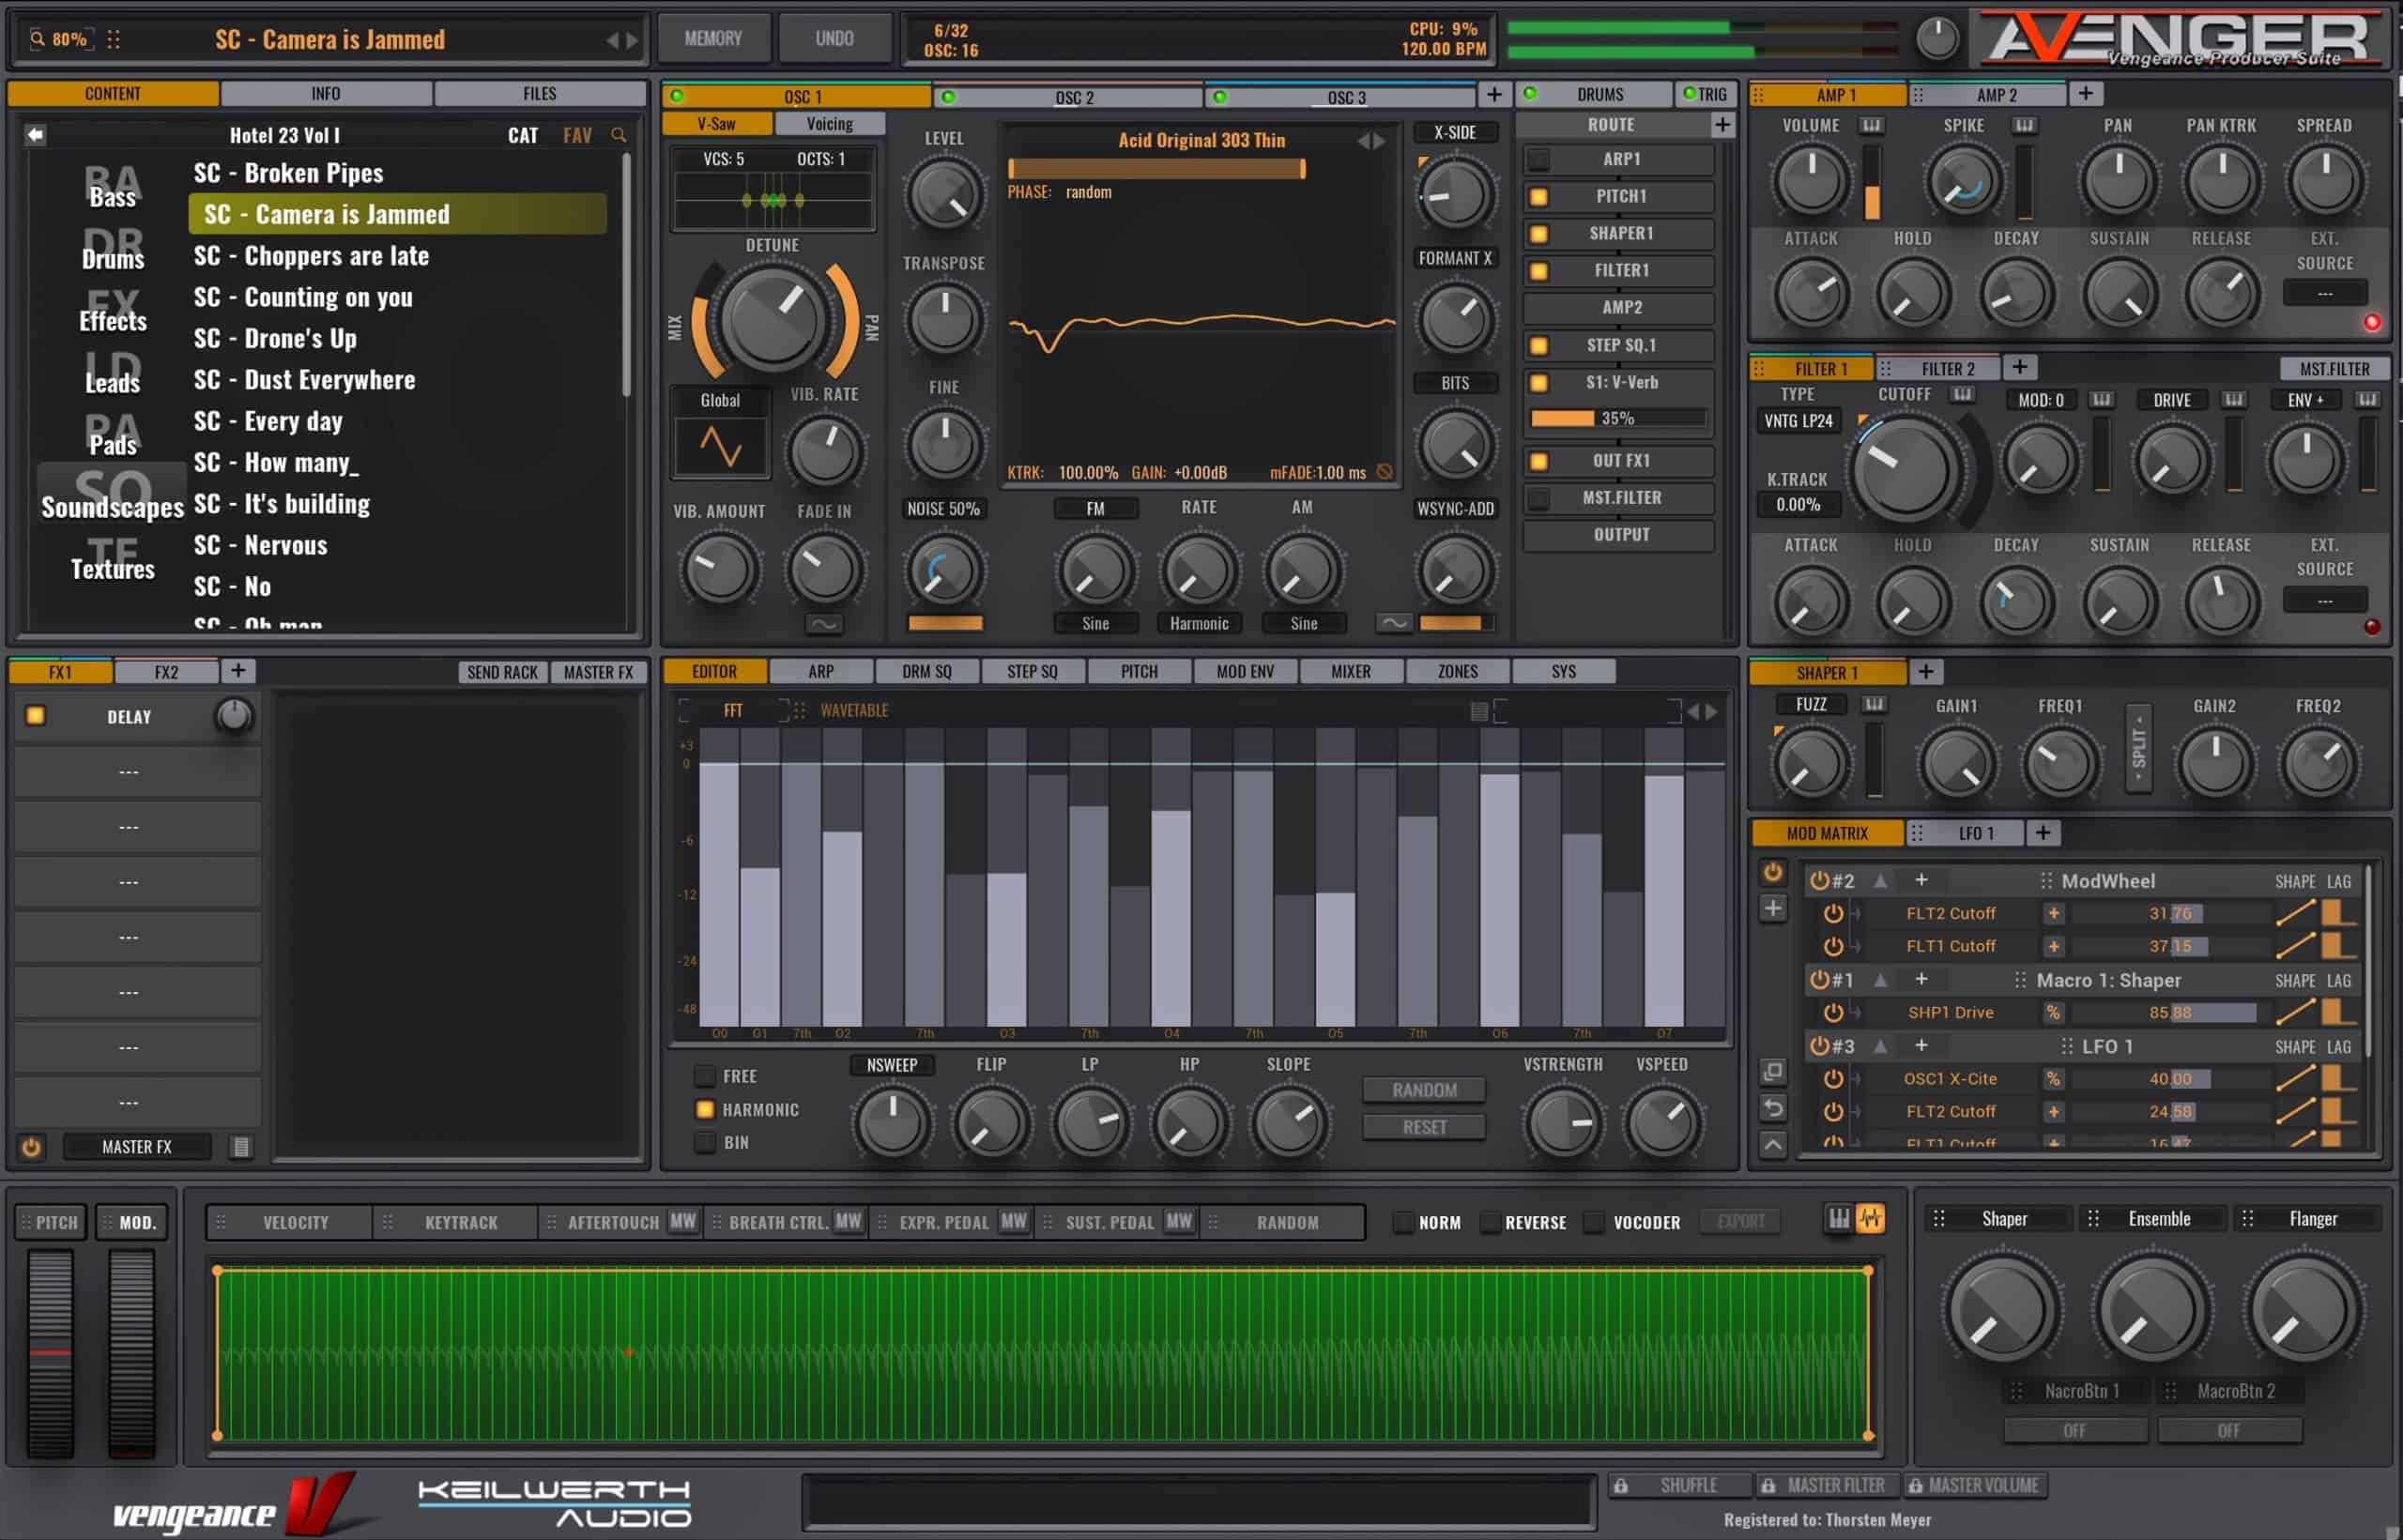Click next wavetable arrow in editor
2403x1540 pixels.
tap(1711, 711)
